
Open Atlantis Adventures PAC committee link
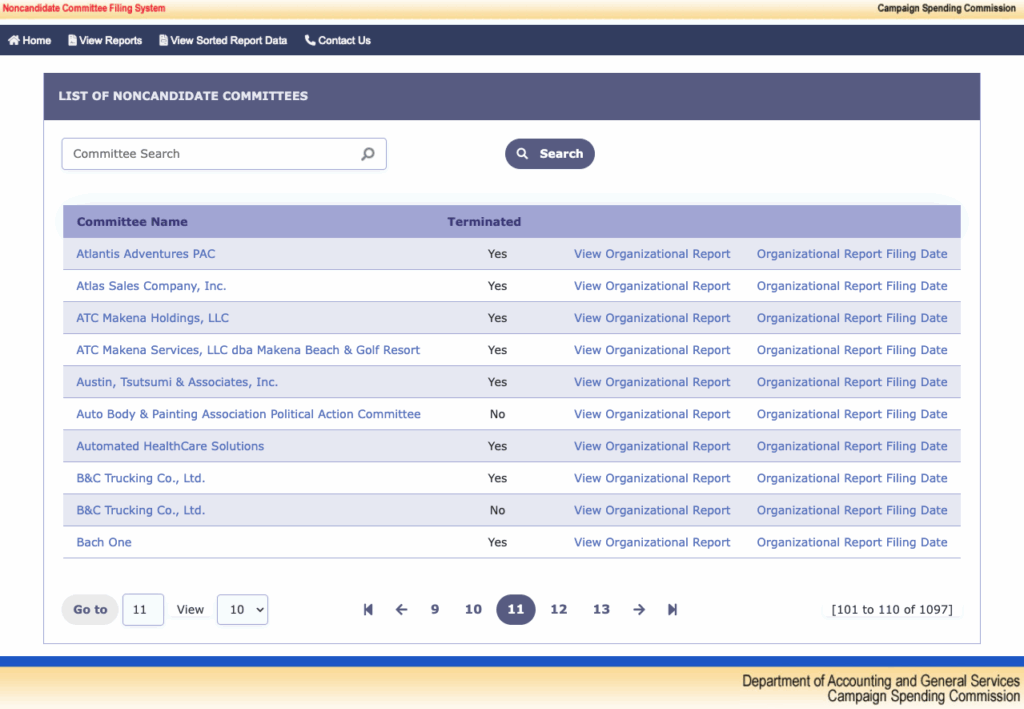click(x=146, y=254)
